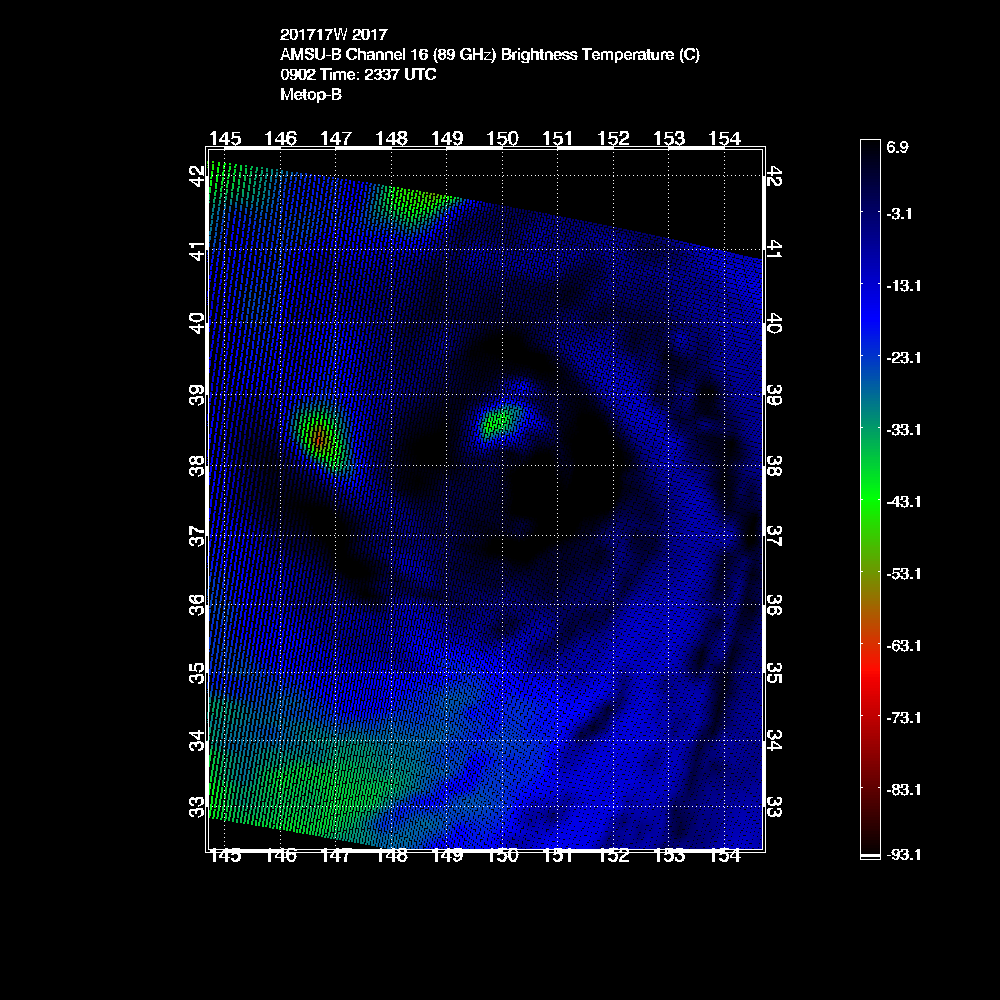1000x1000 pixels.
Task: Click longitude label "150" on the top axis
Action: [x=503, y=138]
